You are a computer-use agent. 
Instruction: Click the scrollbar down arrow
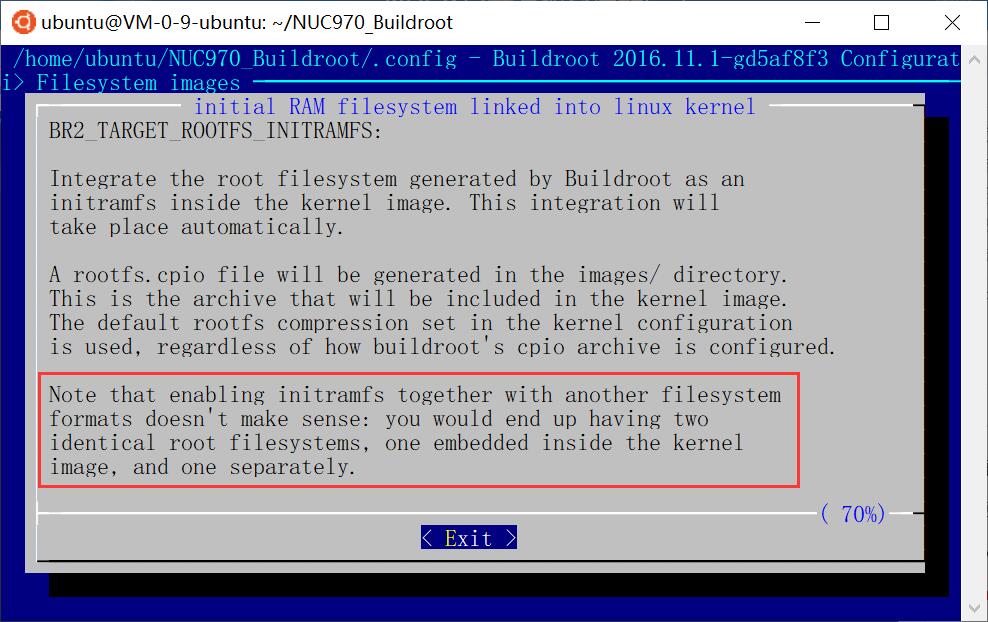tap(974, 609)
